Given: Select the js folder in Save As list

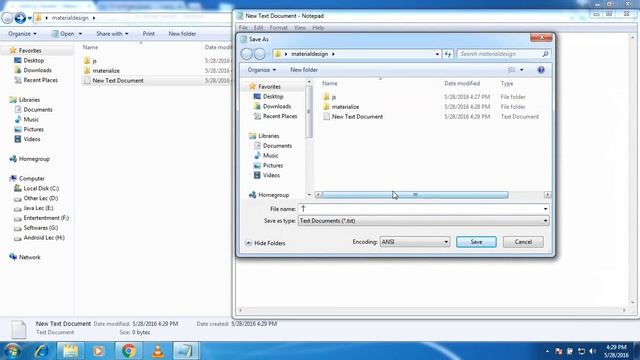Looking at the screenshot, I should click(334, 97).
